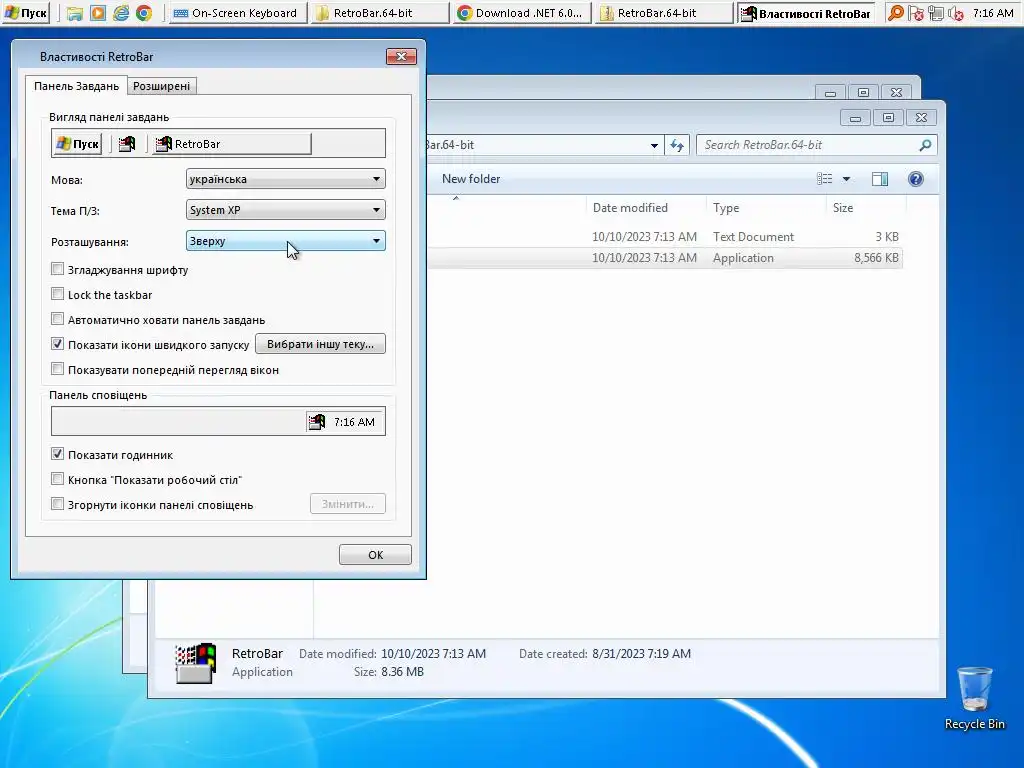Enable Згорнути іконки панелі сповіщень checkbox

[57, 504]
